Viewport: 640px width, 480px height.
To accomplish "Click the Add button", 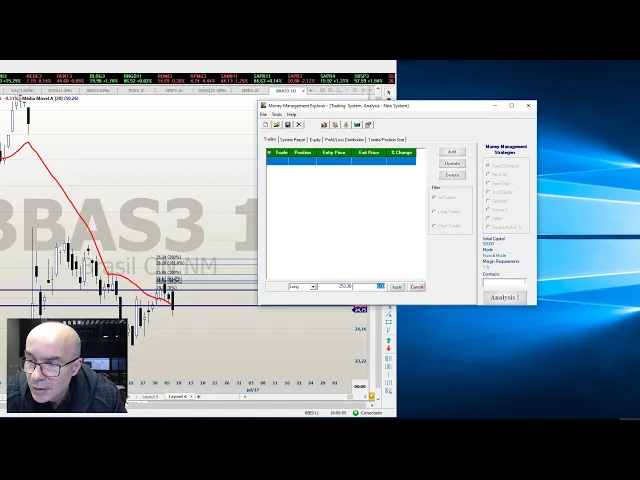I will [452, 152].
